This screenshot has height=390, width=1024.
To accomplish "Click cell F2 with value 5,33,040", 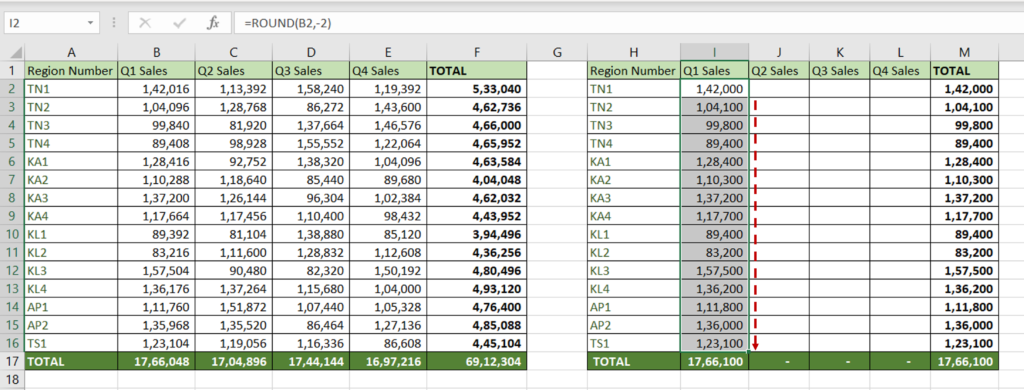I will tap(476, 89).
